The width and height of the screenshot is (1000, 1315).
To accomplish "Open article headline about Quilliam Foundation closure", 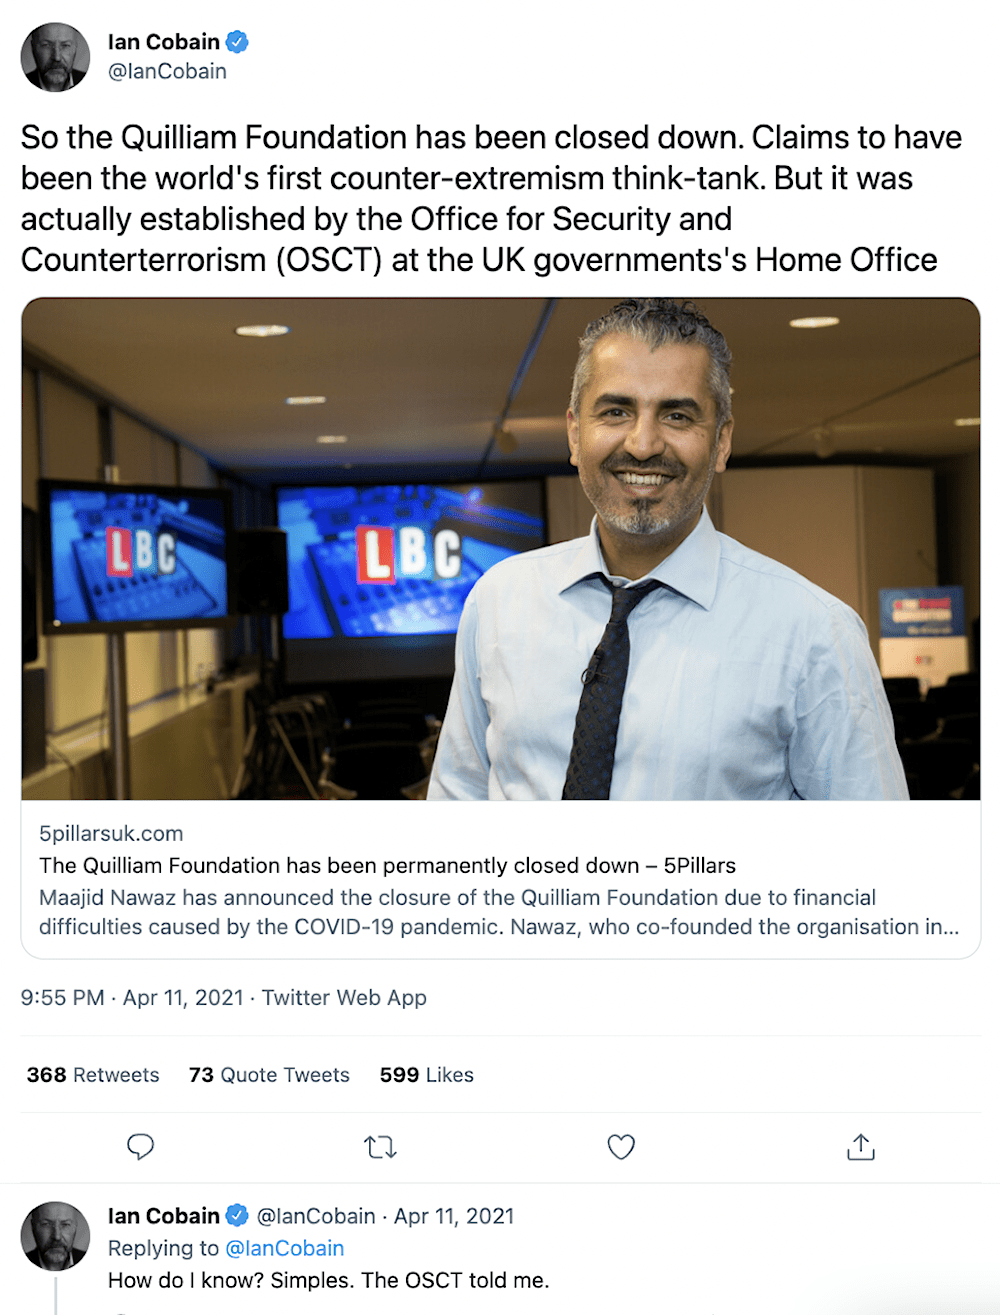I will click(x=387, y=865).
